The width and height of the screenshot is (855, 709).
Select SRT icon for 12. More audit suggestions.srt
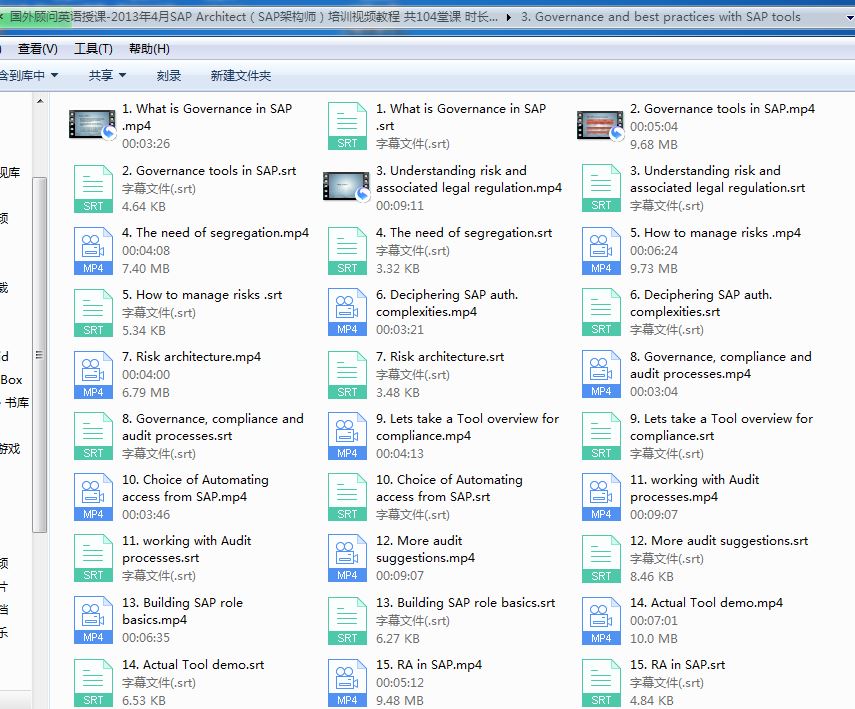tap(601, 560)
